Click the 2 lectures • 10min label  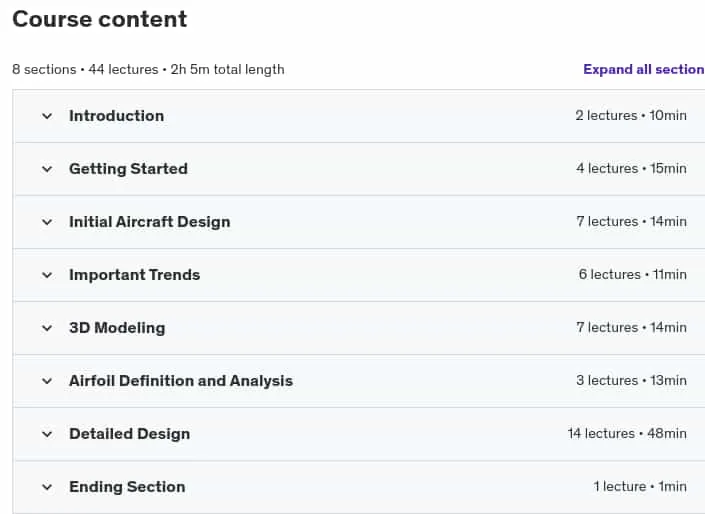coord(631,116)
